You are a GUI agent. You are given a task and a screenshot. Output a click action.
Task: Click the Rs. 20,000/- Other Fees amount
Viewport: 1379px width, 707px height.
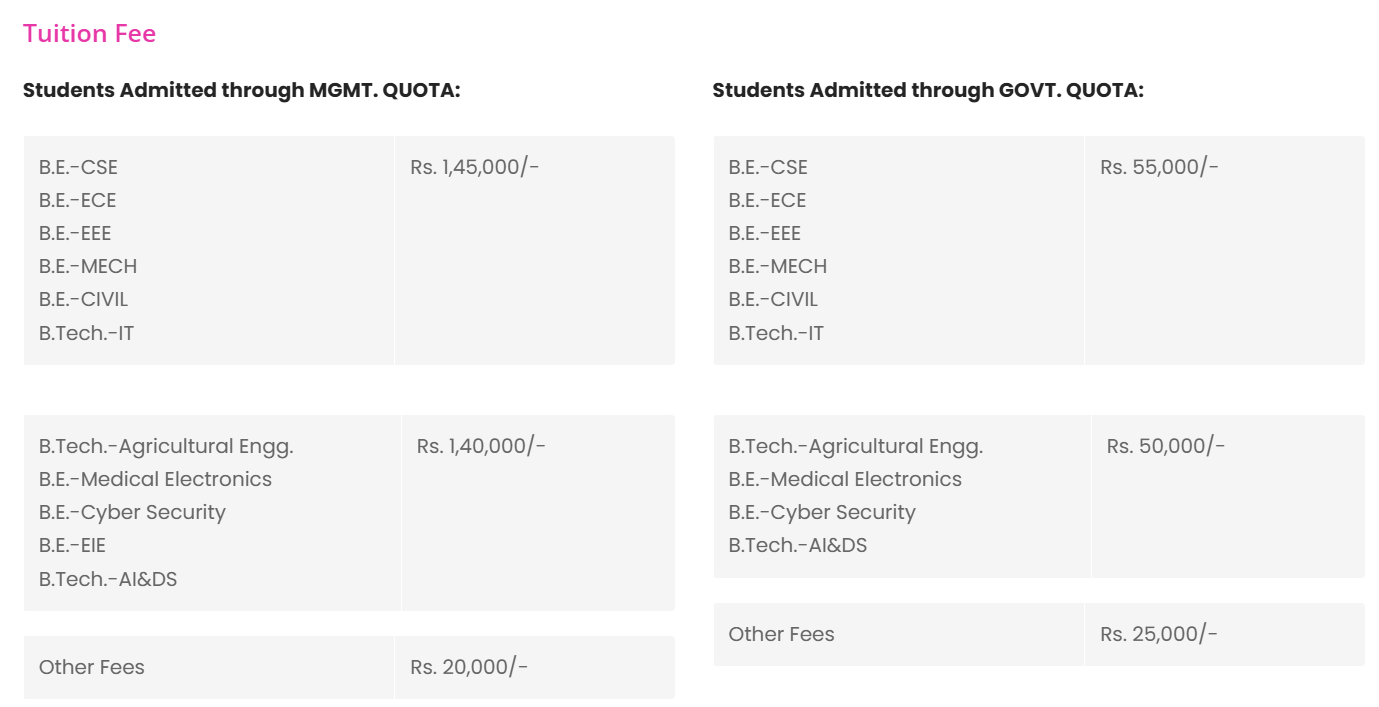[469, 667]
